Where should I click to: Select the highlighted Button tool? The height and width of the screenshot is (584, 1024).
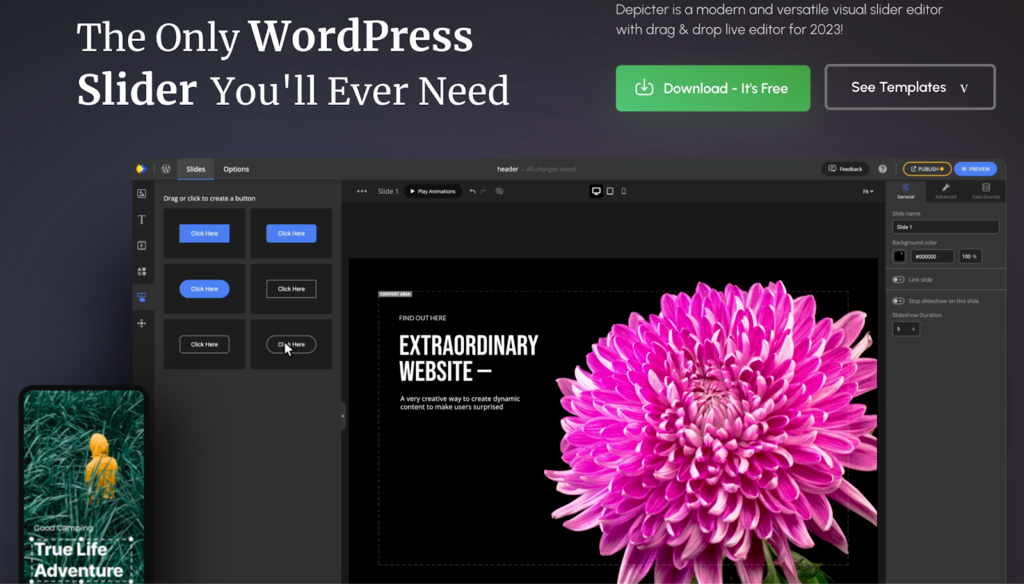tap(142, 296)
